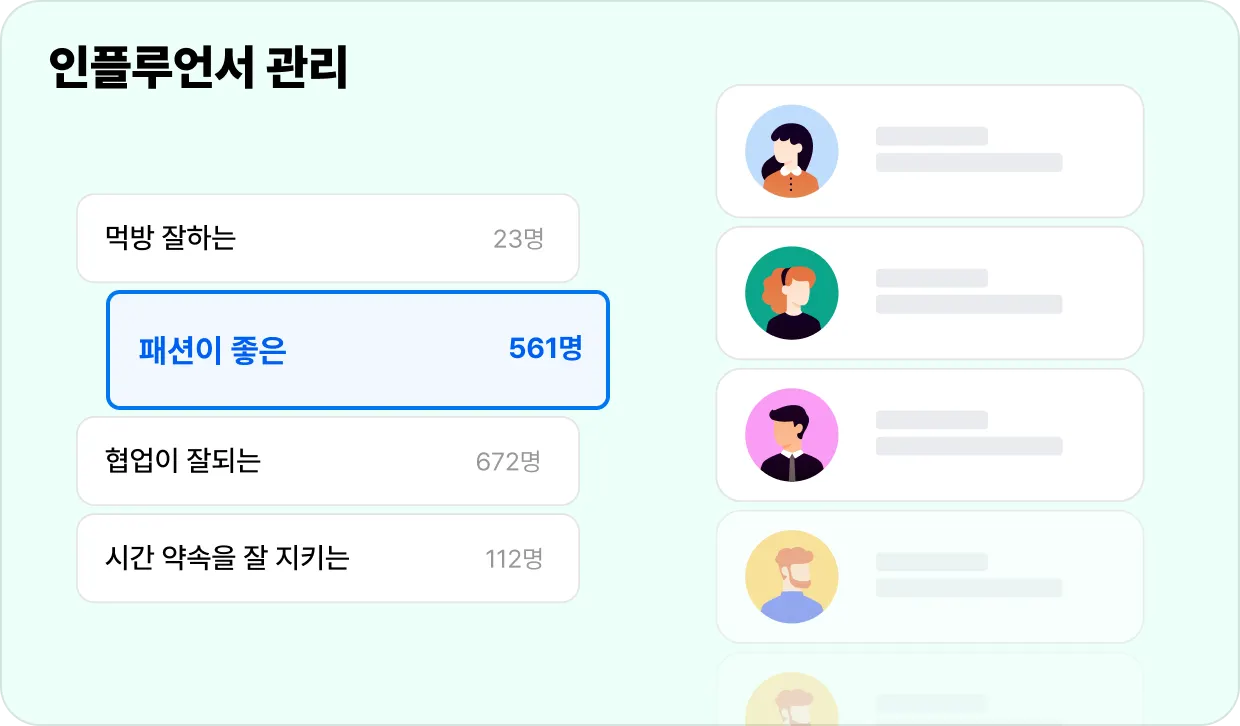Screen dimensions: 1240x726
Task: Open the influencer card with the pink avatar
Action: tap(930, 435)
